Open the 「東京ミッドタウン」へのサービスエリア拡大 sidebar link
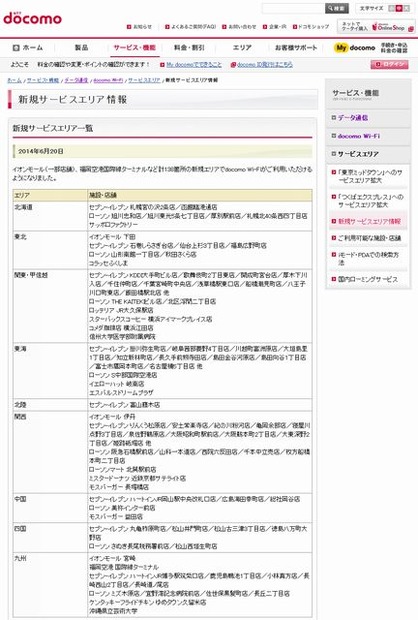This screenshot has width=418, height=620. [x=370, y=176]
